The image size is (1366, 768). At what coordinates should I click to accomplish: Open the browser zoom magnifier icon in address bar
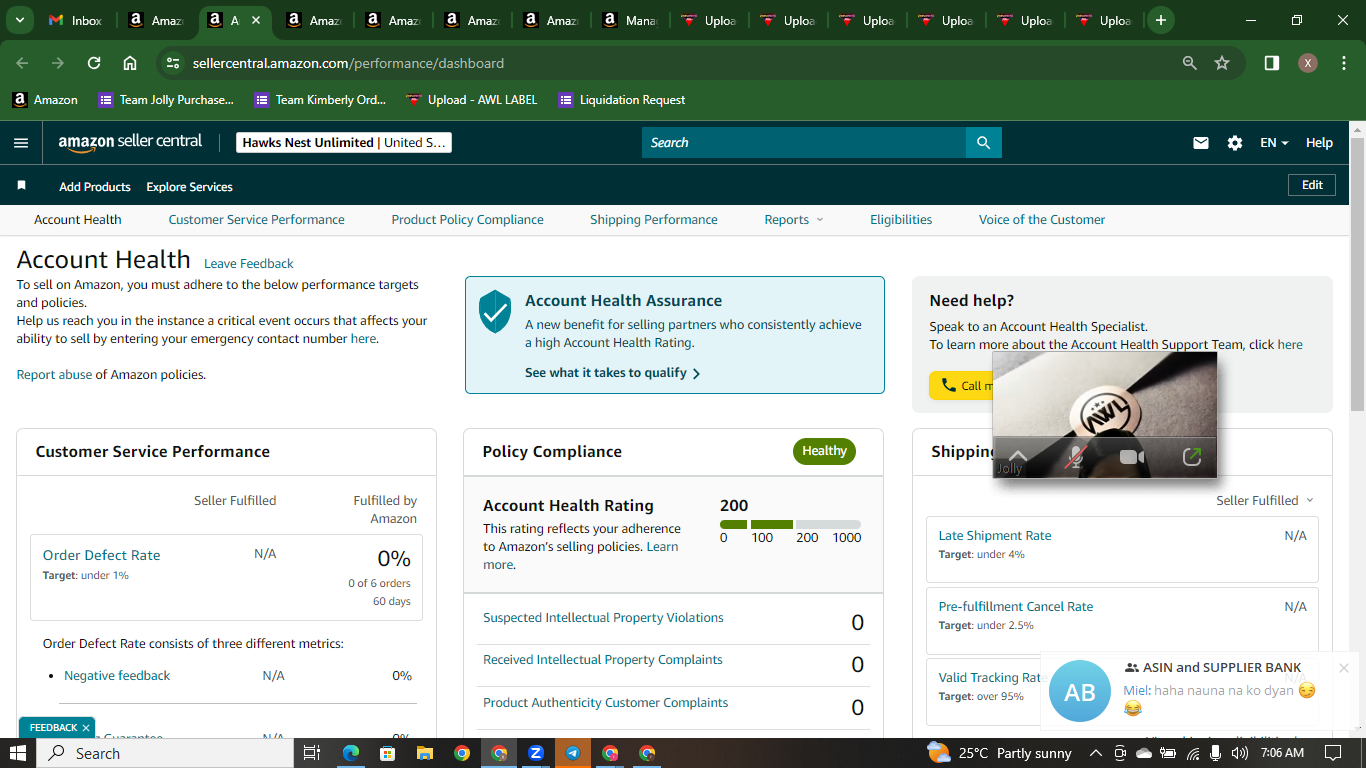[1190, 63]
